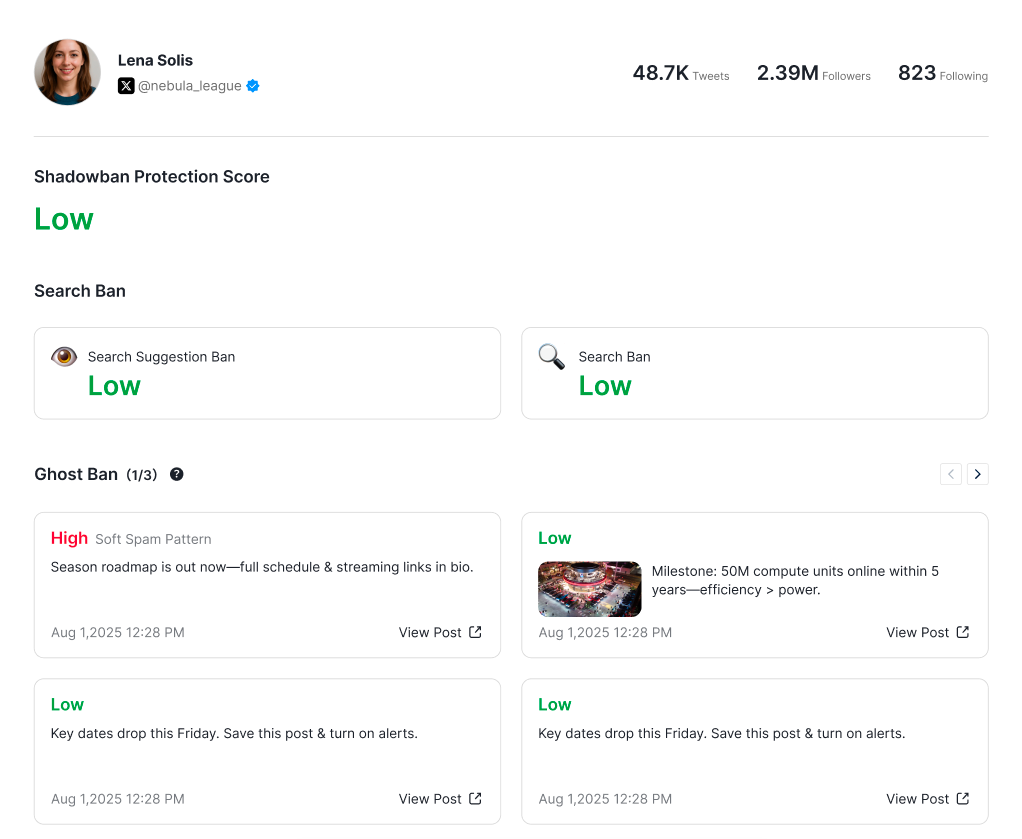Select the 2.39M Followers stat
Image resolution: width=1022 pixels, height=839 pixels.
pos(813,73)
